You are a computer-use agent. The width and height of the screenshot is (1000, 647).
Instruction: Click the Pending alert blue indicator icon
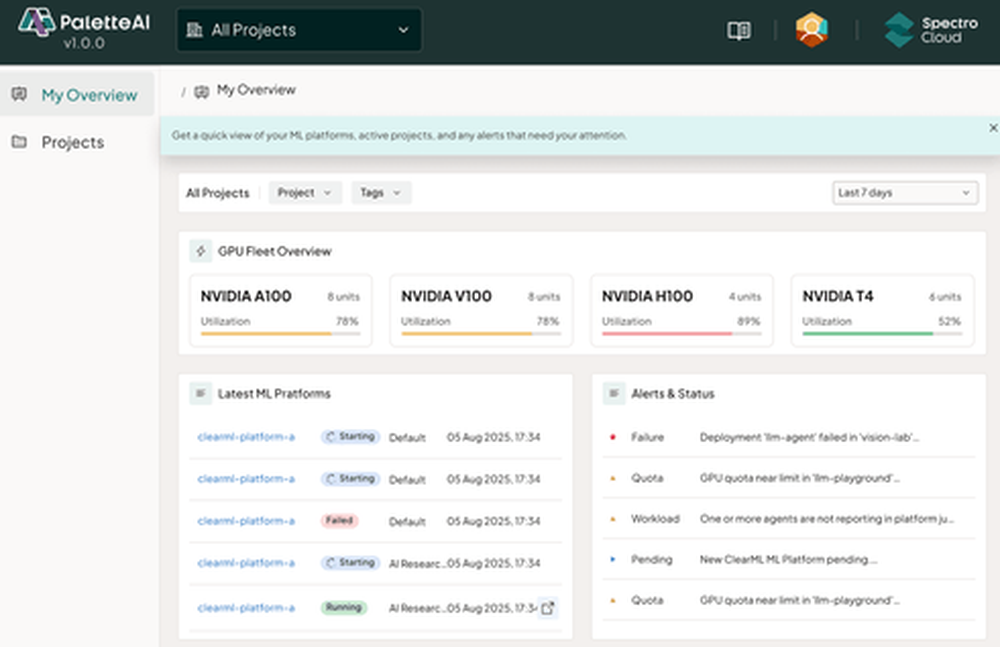613,560
